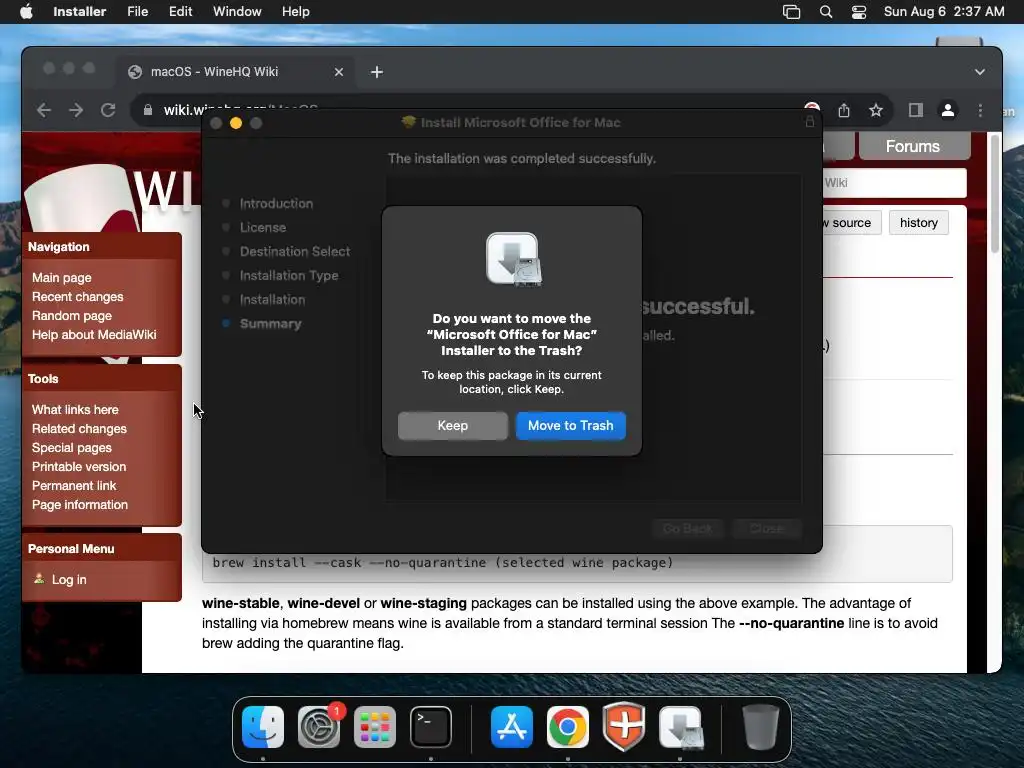Click the Chrome page scrollbar
Image resolution: width=1024 pixels, height=768 pixels.
point(995,193)
